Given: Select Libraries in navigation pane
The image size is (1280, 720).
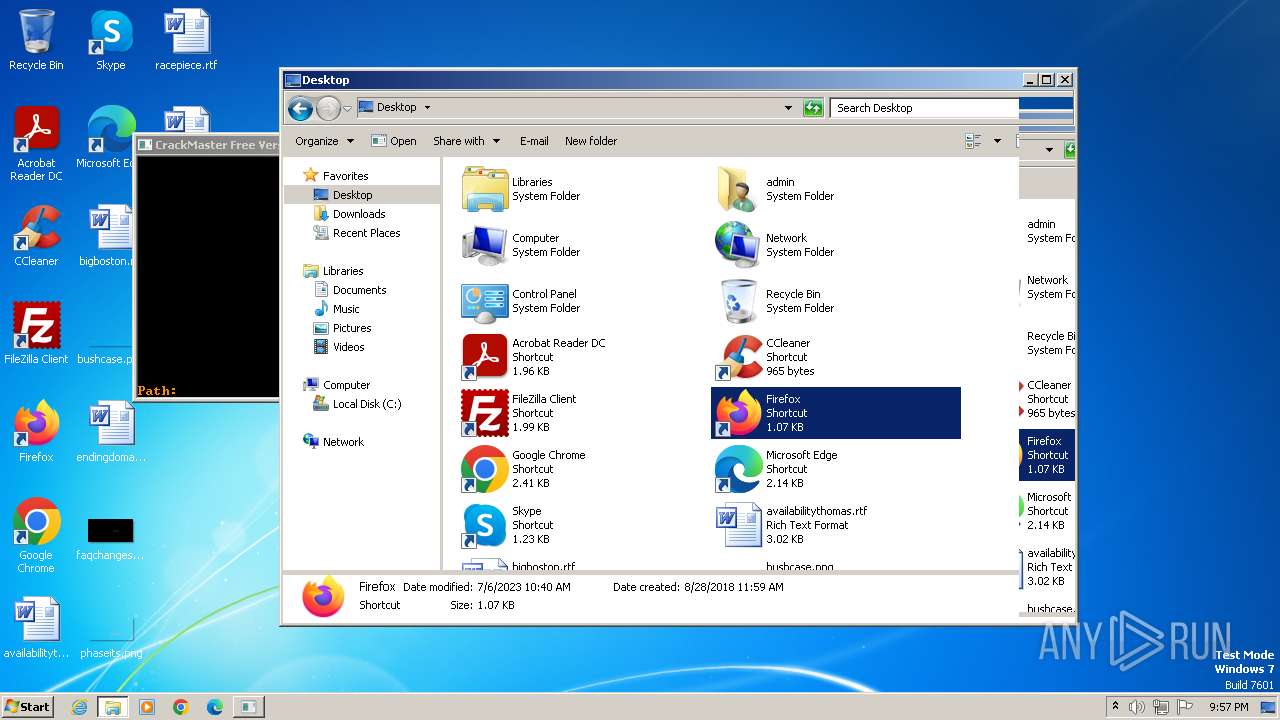Looking at the screenshot, I should point(333,271).
